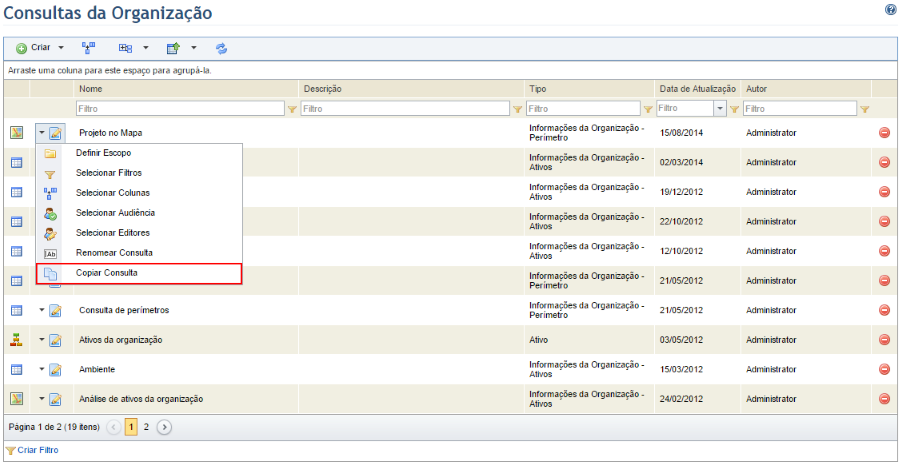Screen dimensions: 903x466
Task: Delete the Consulta de perímetros query
Action: [885, 310]
